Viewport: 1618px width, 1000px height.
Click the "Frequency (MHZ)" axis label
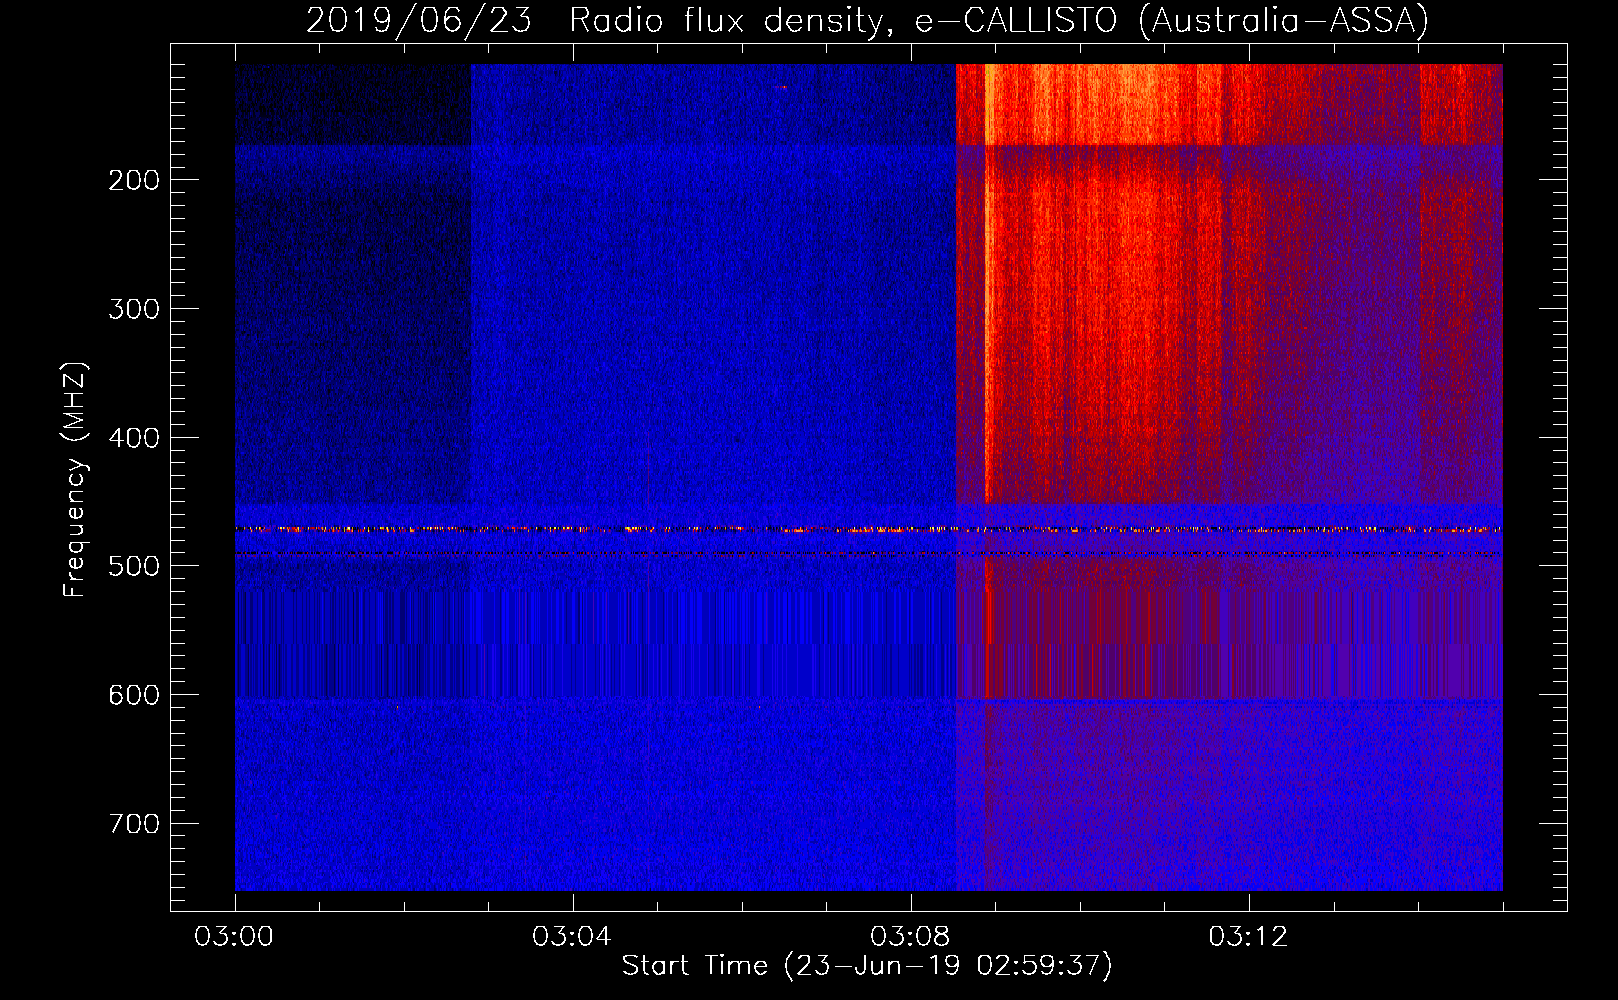tap(74, 480)
